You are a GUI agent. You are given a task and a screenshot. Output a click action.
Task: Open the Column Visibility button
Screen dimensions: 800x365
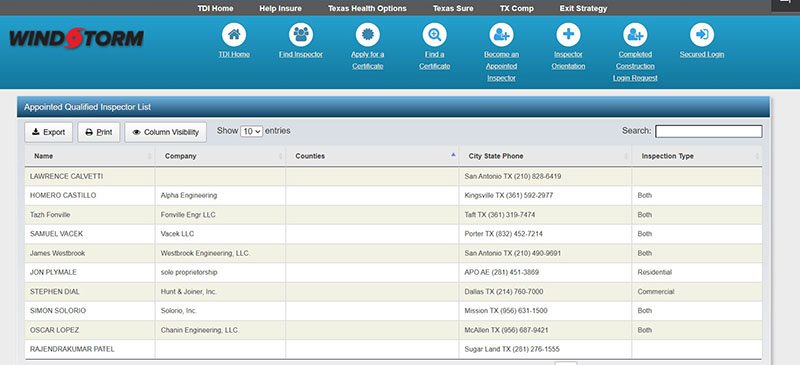(165, 132)
